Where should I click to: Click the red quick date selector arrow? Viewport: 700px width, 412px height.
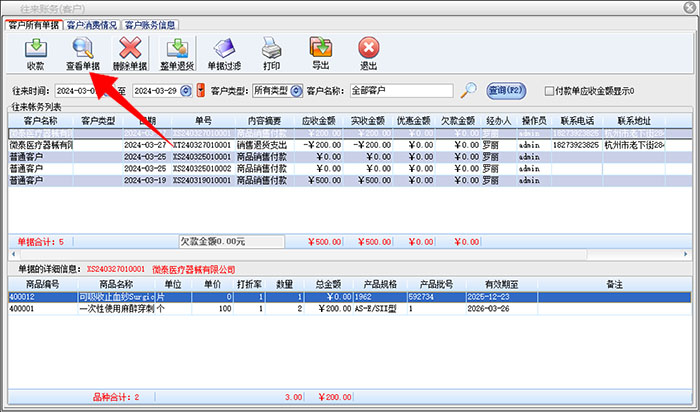[201, 91]
